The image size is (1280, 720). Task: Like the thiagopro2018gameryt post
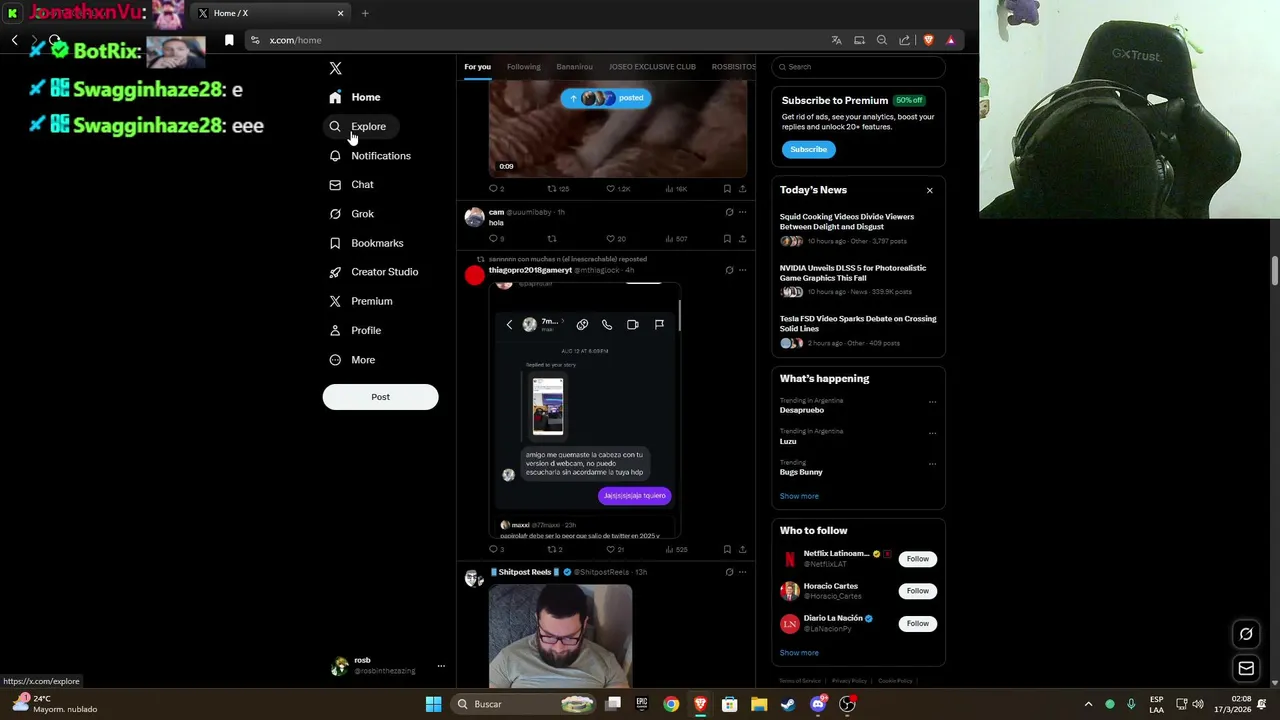pyautogui.click(x=615, y=549)
